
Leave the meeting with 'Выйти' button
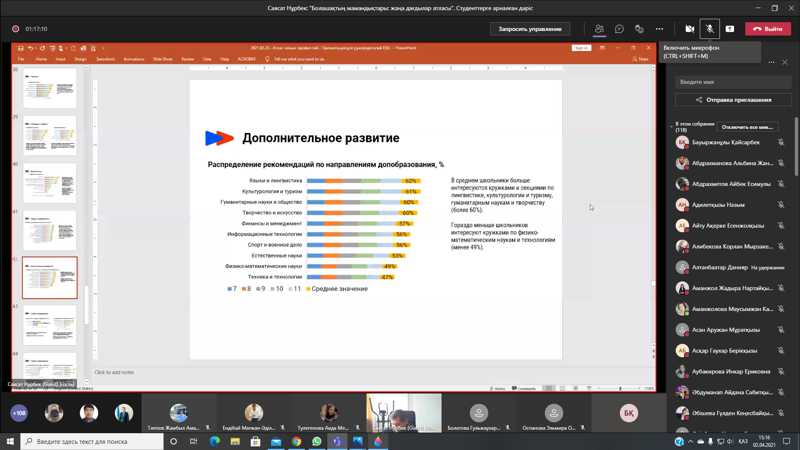tap(767, 29)
